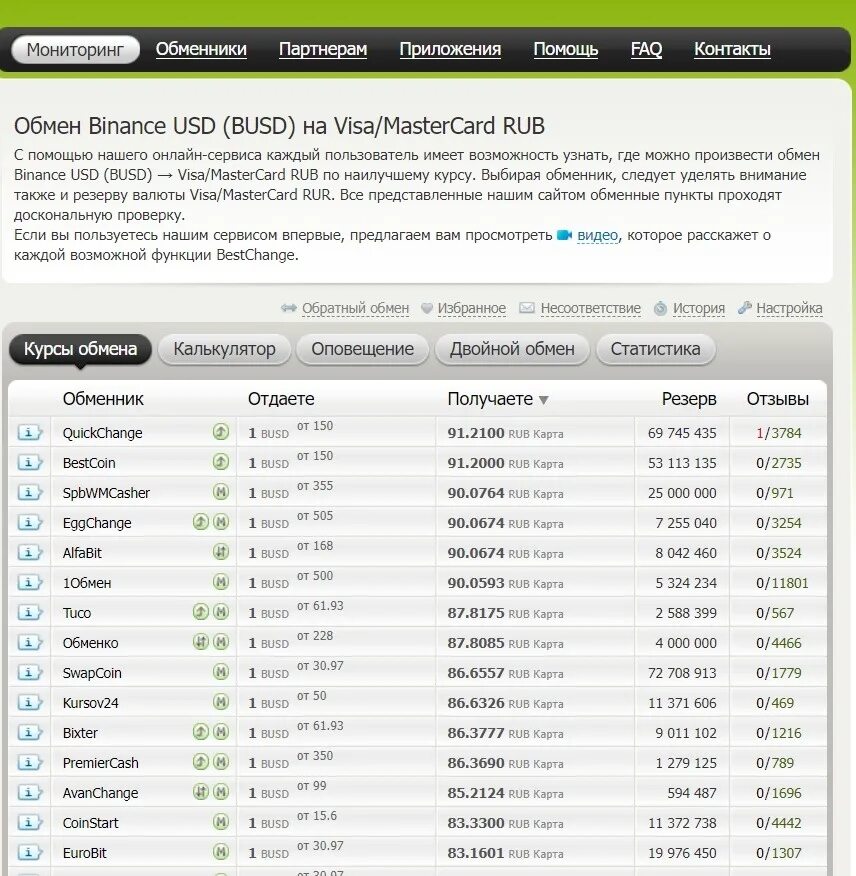Click the M badge next to SpbWMCasher
This screenshot has height=876, width=856.
click(x=221, y=492)
